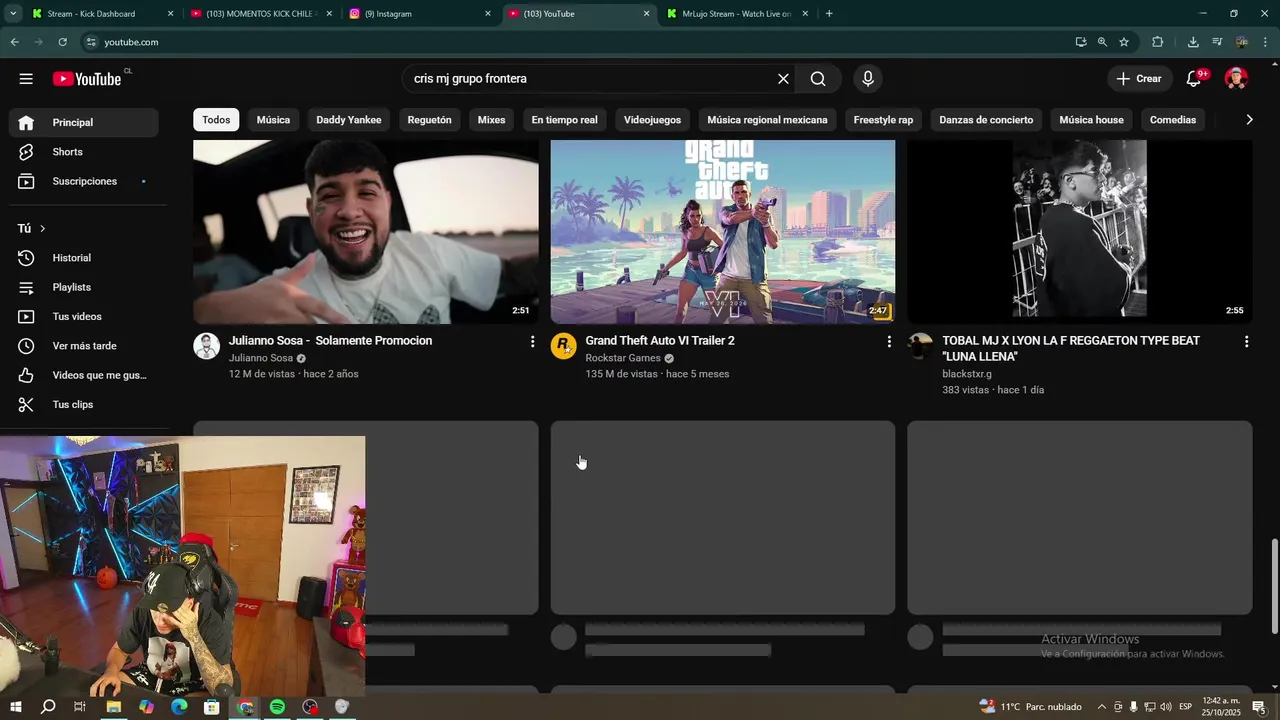Switch to Stream - Kick Dashboard tab

101,14
